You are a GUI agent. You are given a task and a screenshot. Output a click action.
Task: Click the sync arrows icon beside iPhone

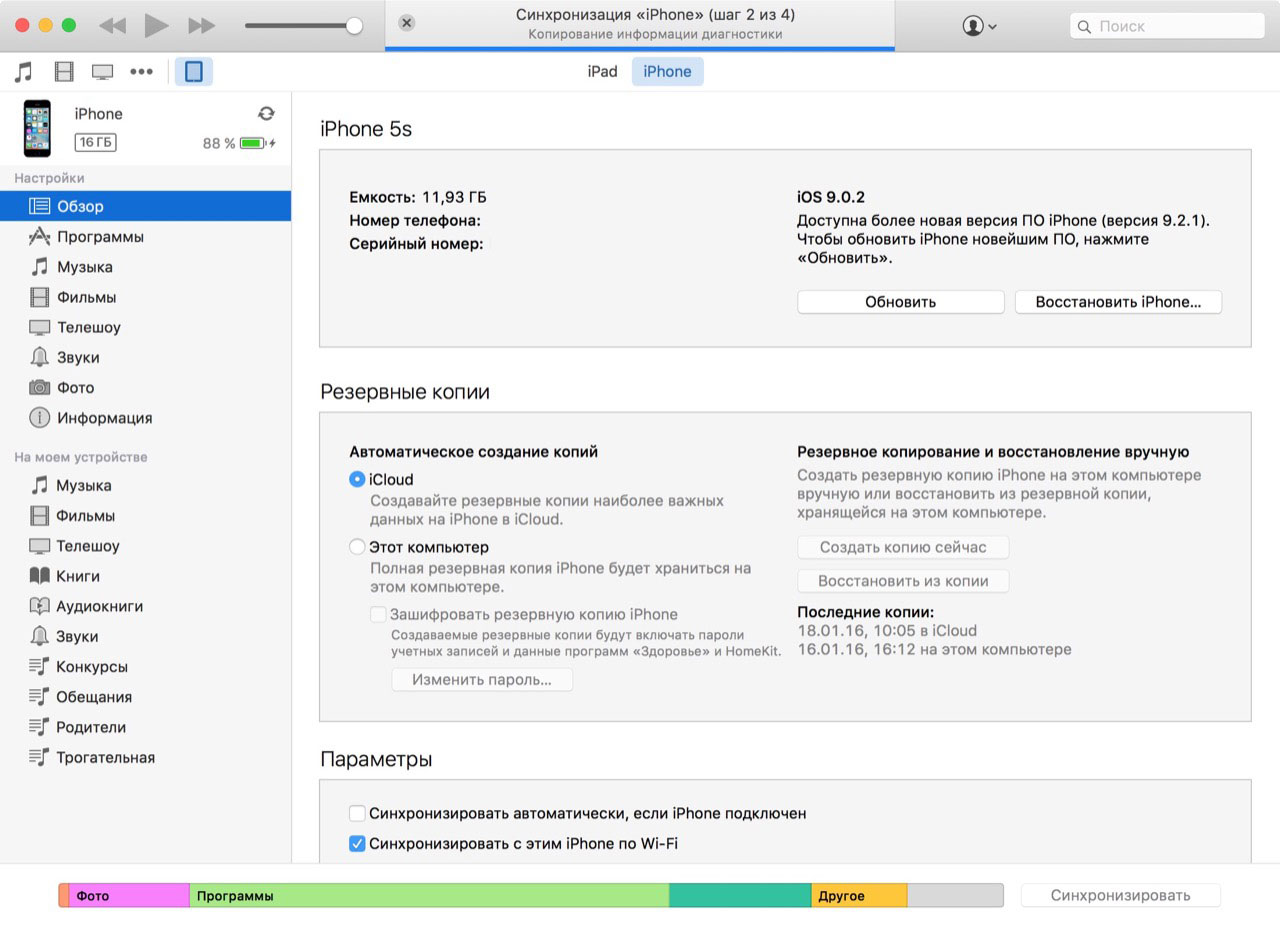coord(266,114)
